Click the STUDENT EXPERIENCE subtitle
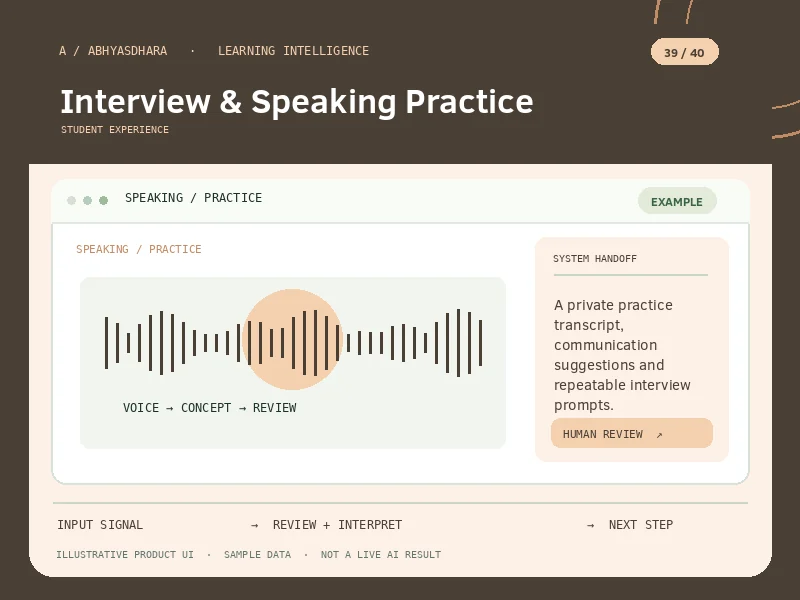 [x=115, y=130]
